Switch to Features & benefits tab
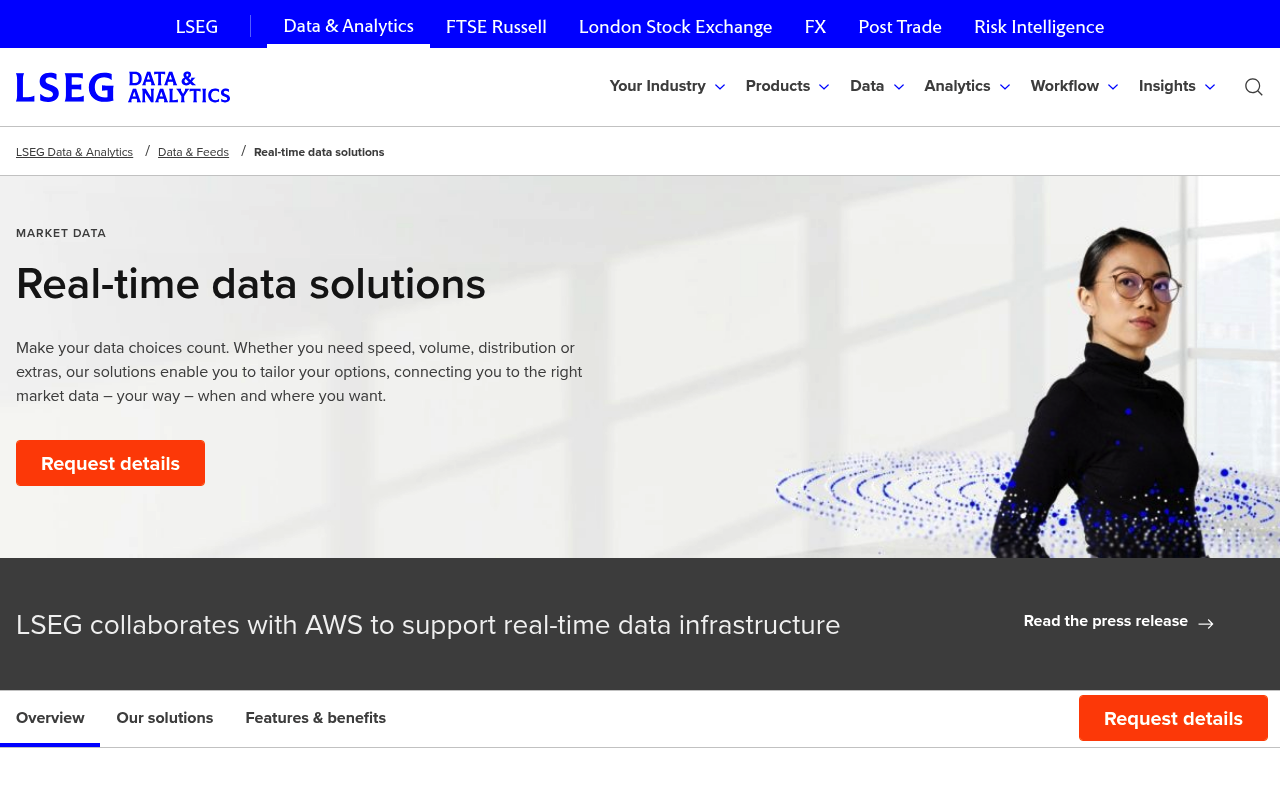This screenshot has width=1280, height=800. pyautogui.click(x=315, y=718)
